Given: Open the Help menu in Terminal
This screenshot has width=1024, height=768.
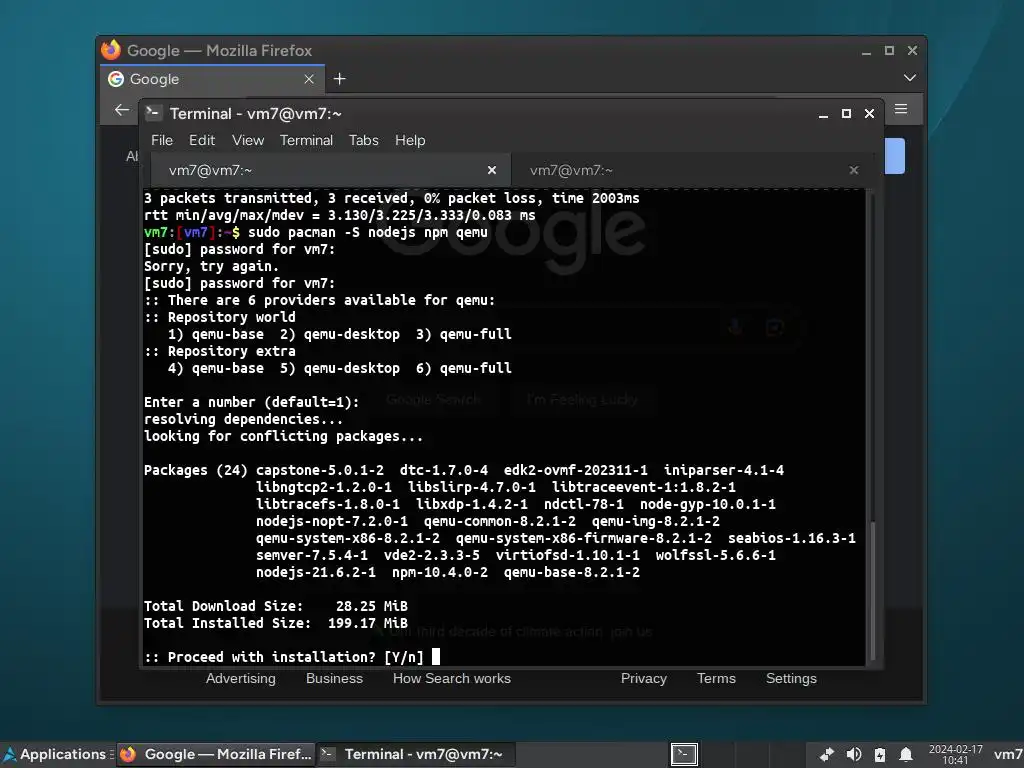Looking at the screenshot, I should pyautogui.click(x=410, y=140).
